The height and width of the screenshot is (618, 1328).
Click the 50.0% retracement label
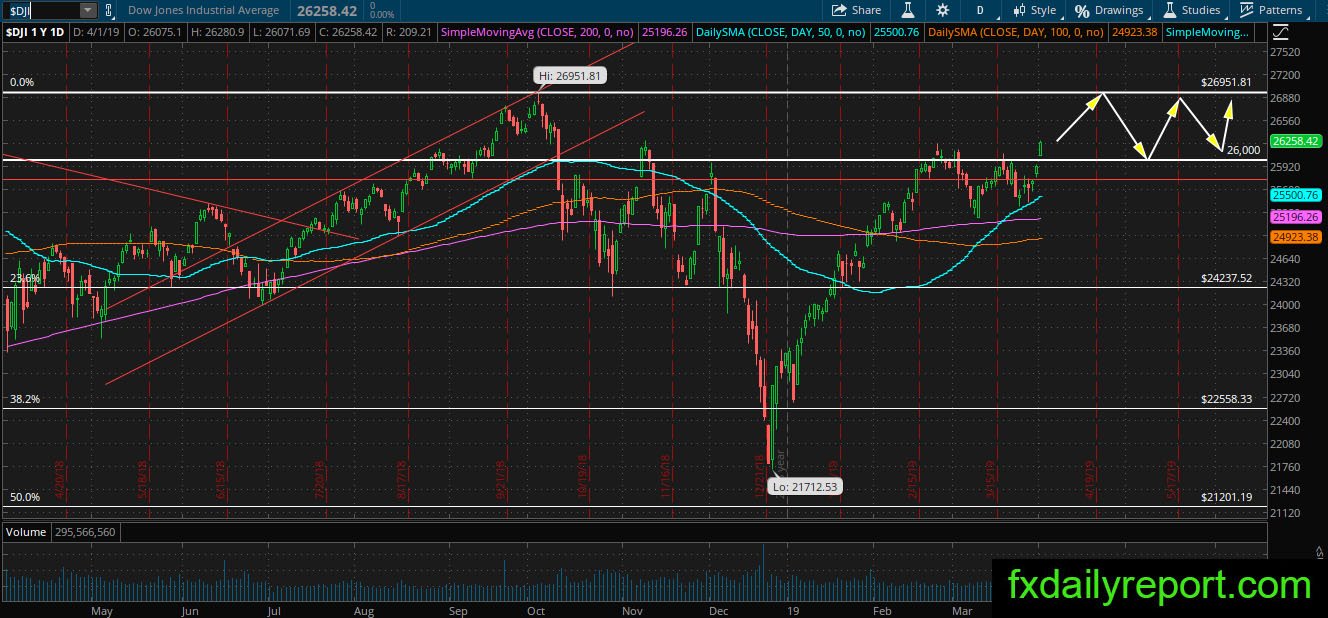(x=23, y=496)
